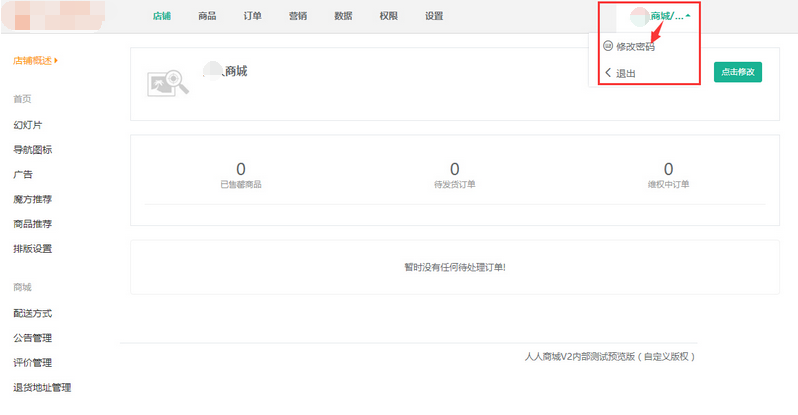Click the shop logo placeholder image

coord(168,83)
